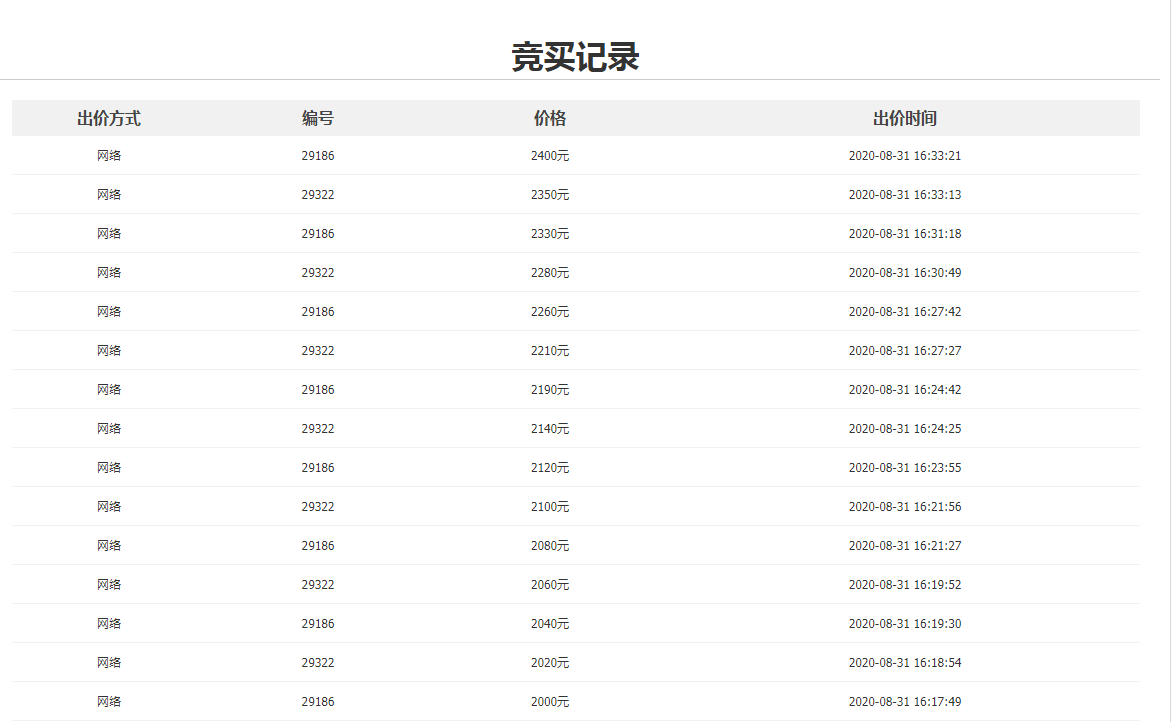Image resolution: width=1171 pixels, height=722 pixels.
Task: Select the row with price 2330元
Action: click(x=550, y=233)
